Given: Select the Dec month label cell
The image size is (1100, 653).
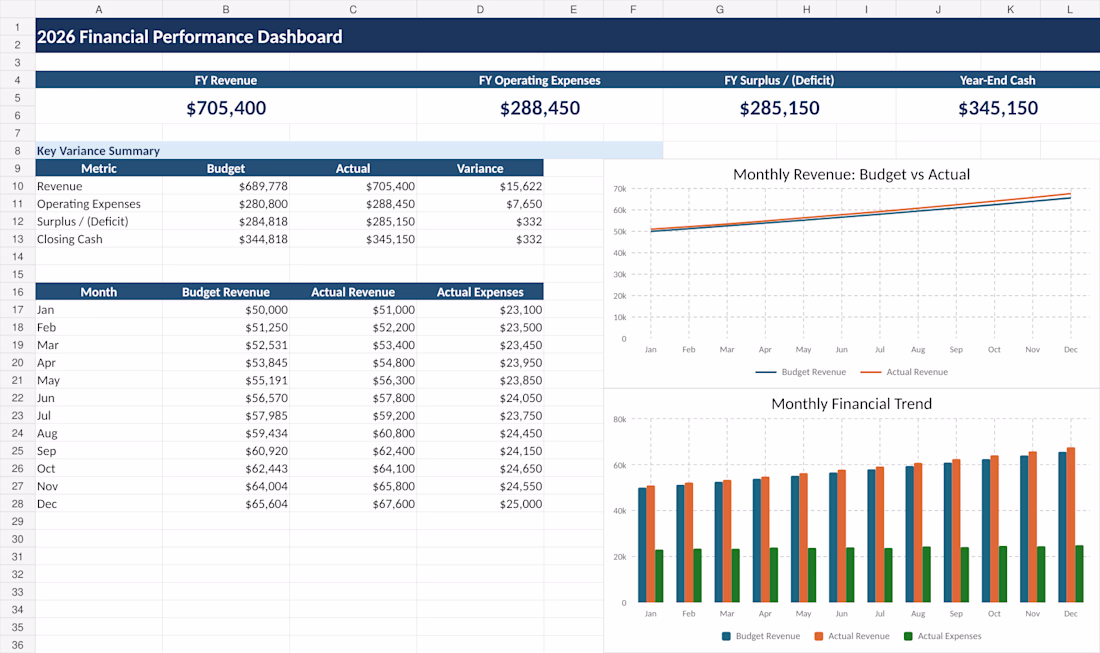Looking at the screenshot, I should [x=99, y=504].
